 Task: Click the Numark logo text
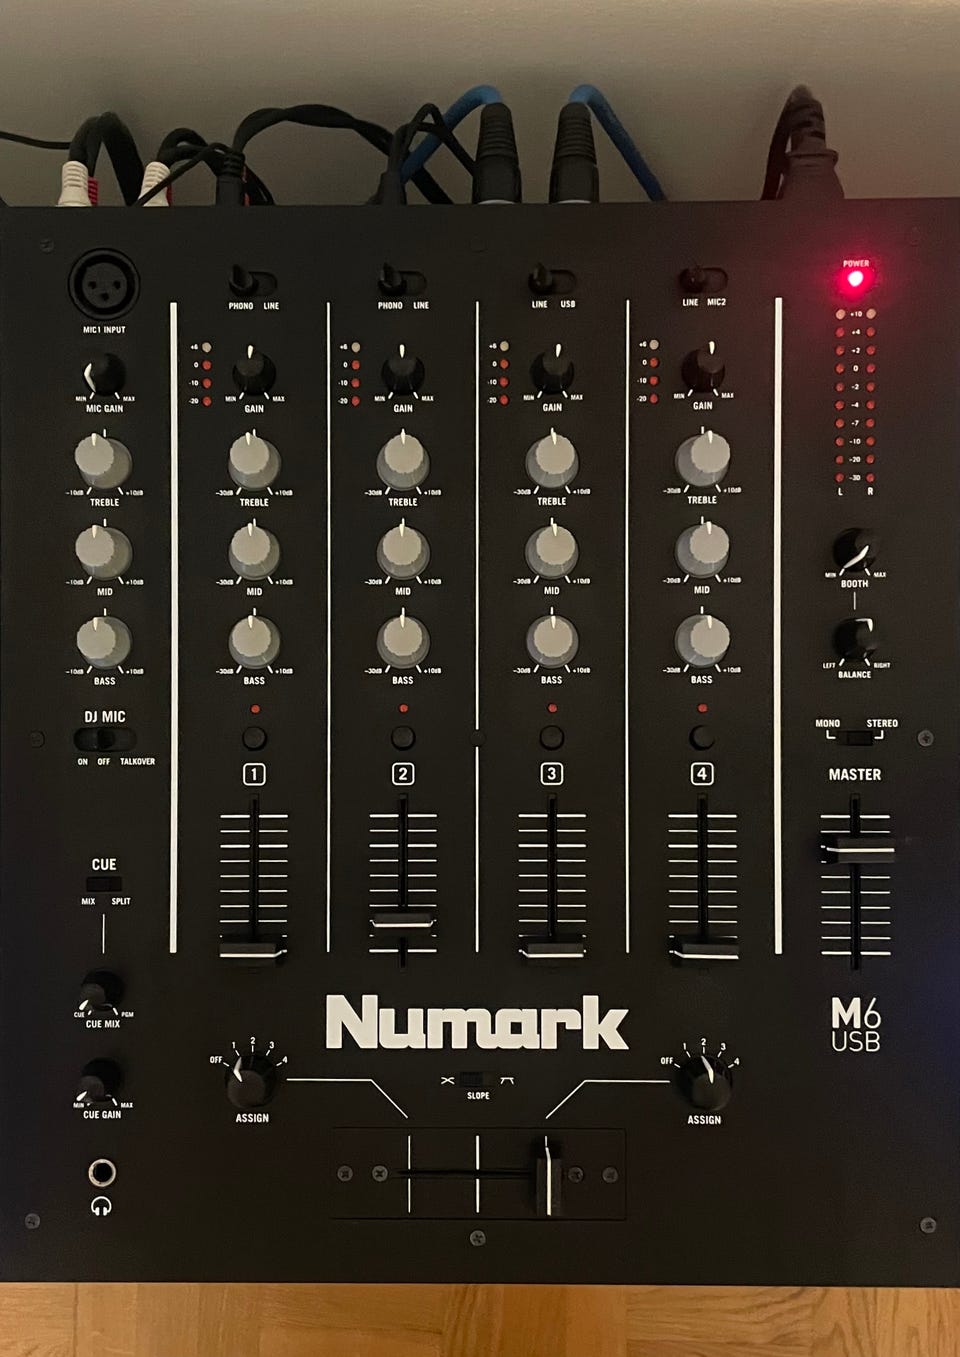[477, 1022]
